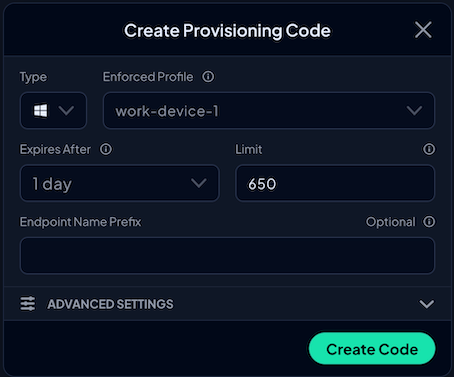Click the Endpoint Name Prefix label
Screen dimensions: 454x377
(x=80, y=222)
